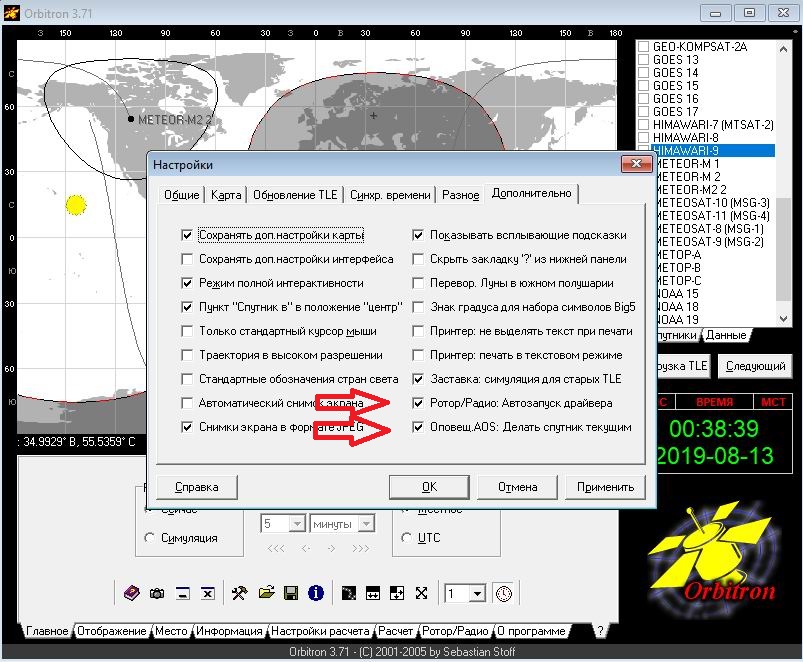Click the Справка button

coord(197,487)
